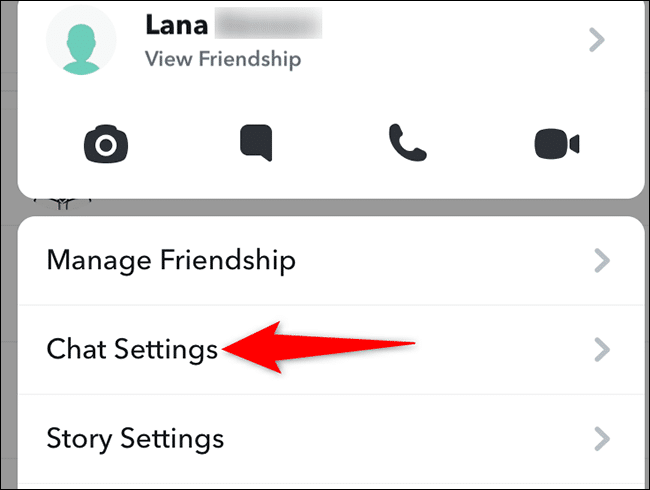This screenshot has height=490, width=650.
Task: Tap the gray gap between the two cards
Action: pyautogui.click(x=331, y=207)
